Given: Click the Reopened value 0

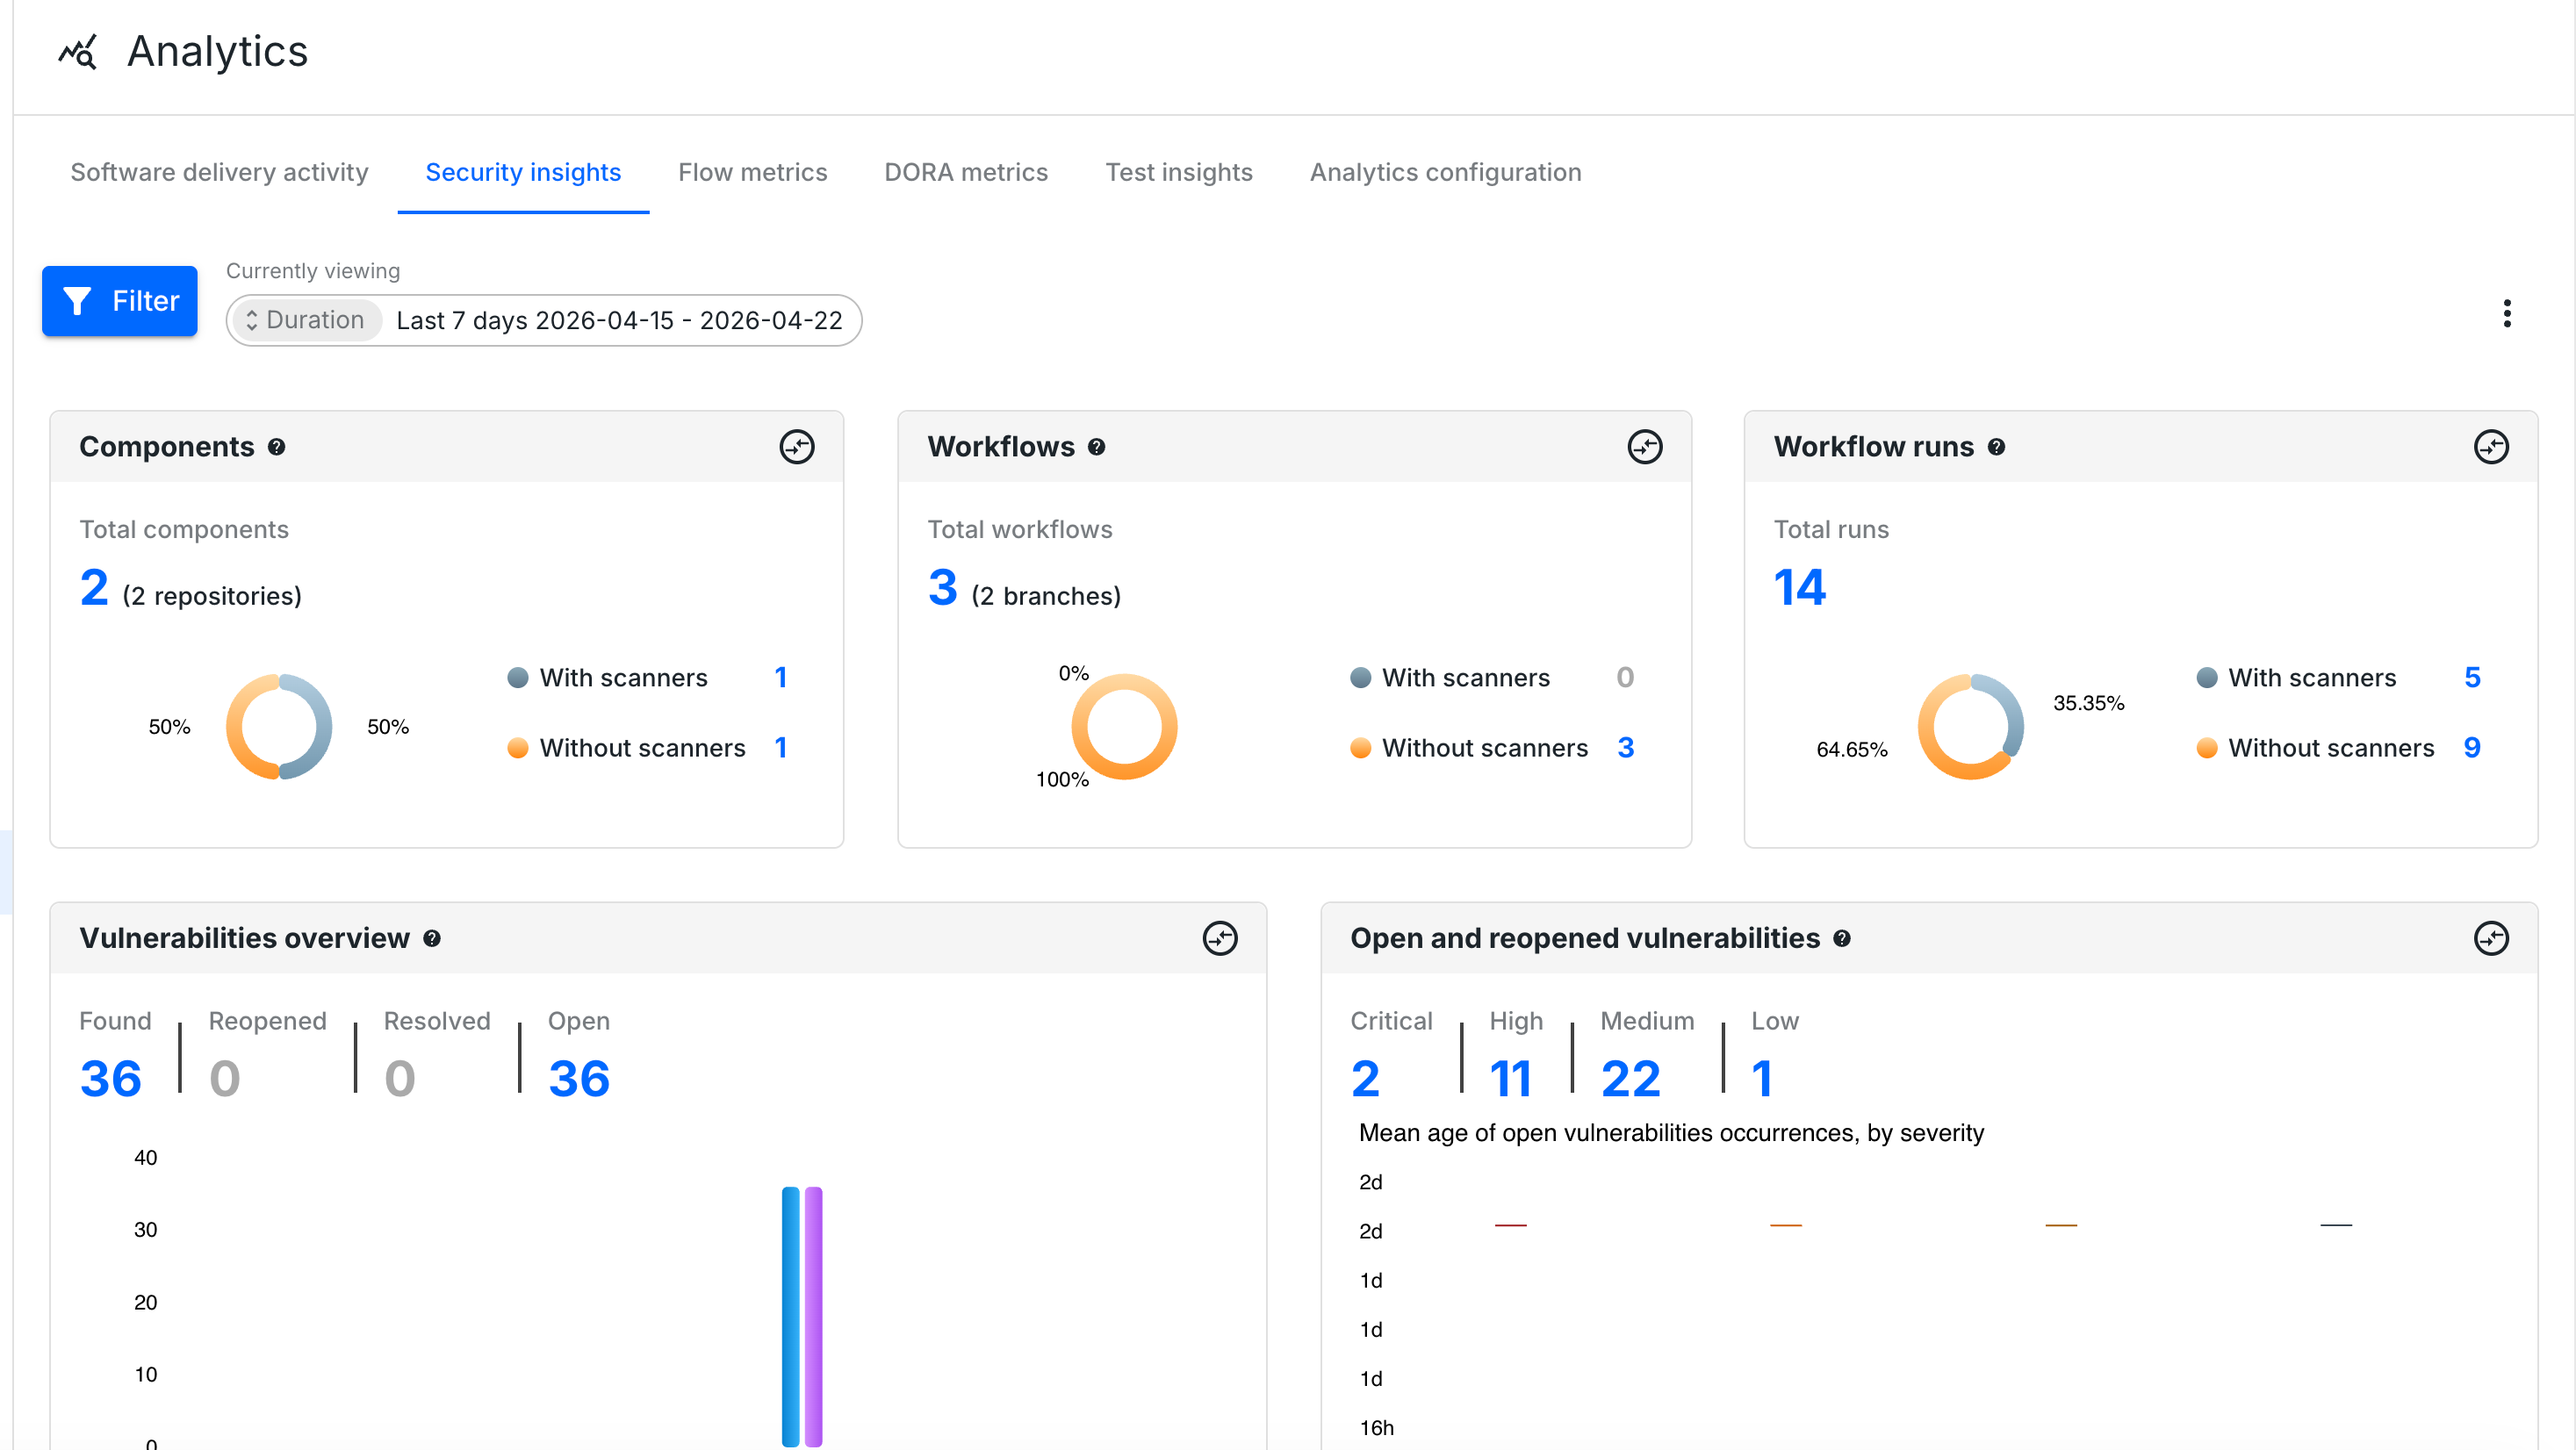Looking at the screenshot, I should point(224,1078).
